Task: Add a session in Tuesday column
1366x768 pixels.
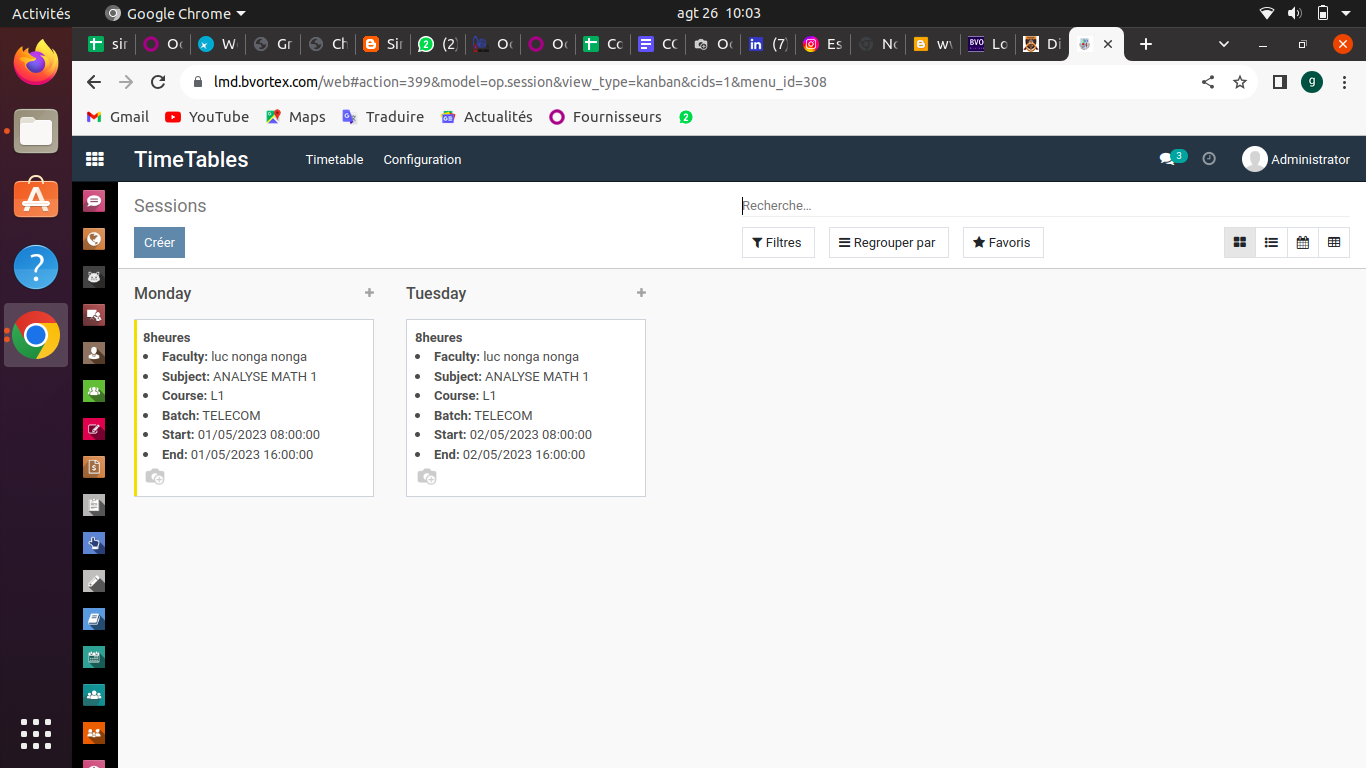Action: click(641, 293)
